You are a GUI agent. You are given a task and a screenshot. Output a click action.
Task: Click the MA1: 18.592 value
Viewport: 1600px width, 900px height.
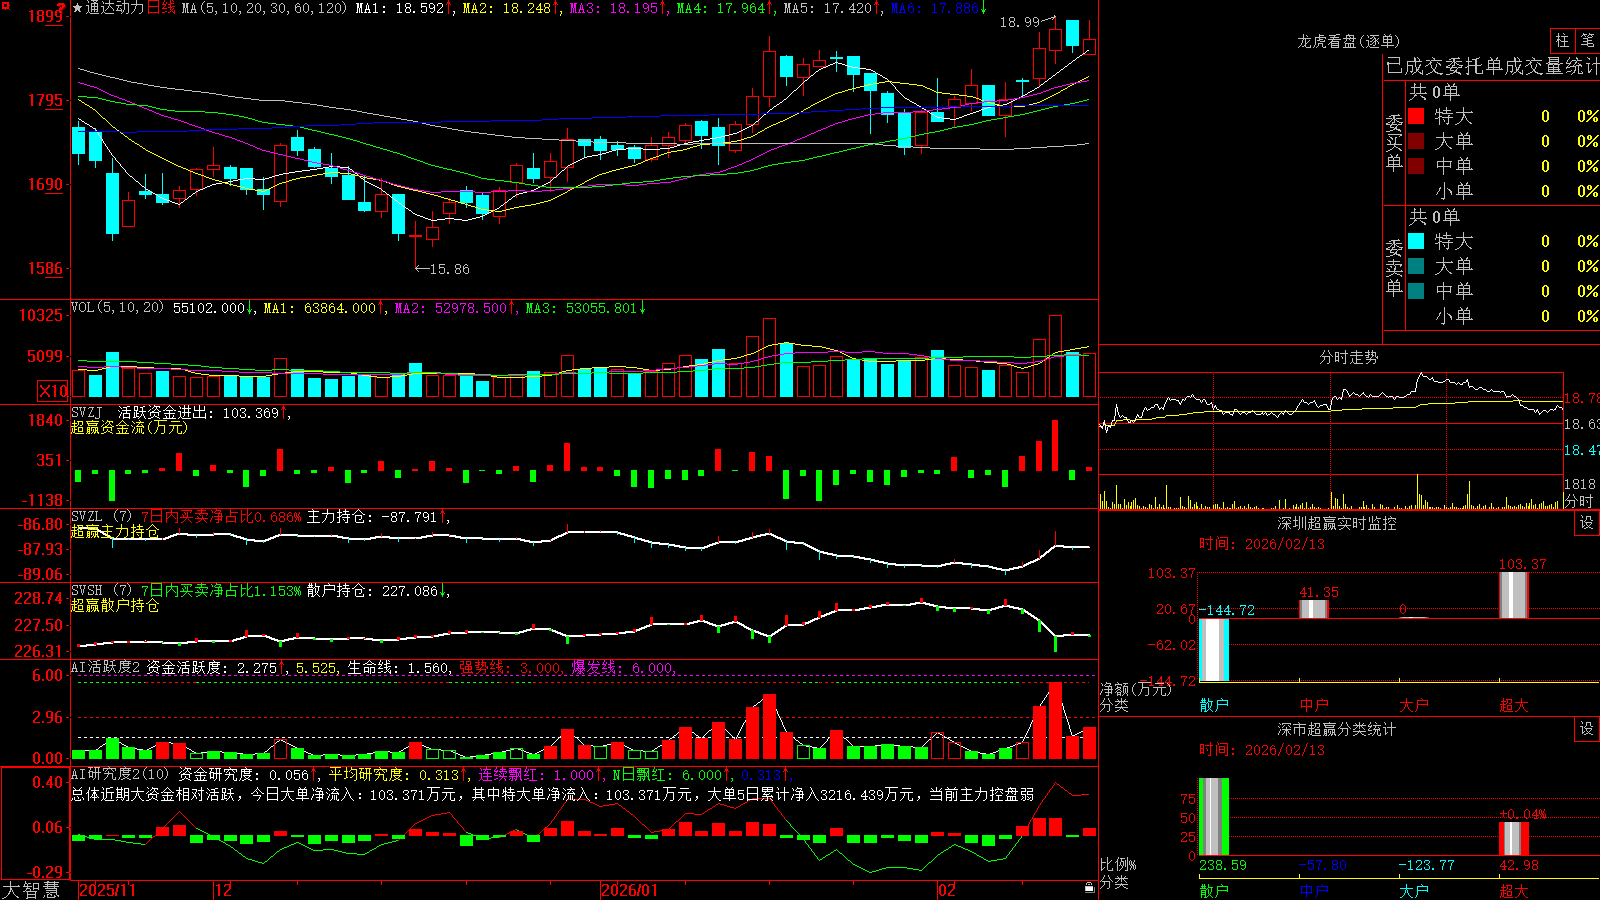[402, 8]
